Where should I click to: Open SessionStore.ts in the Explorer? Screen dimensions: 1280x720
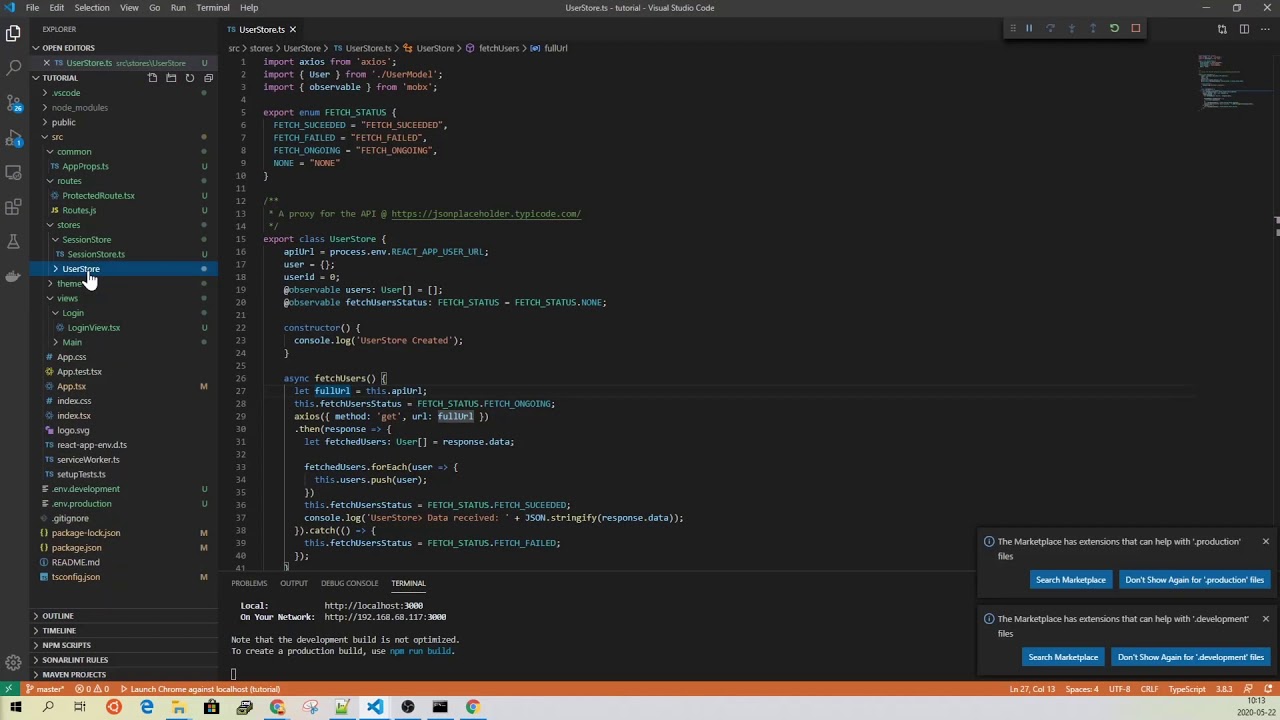[96, 254]
